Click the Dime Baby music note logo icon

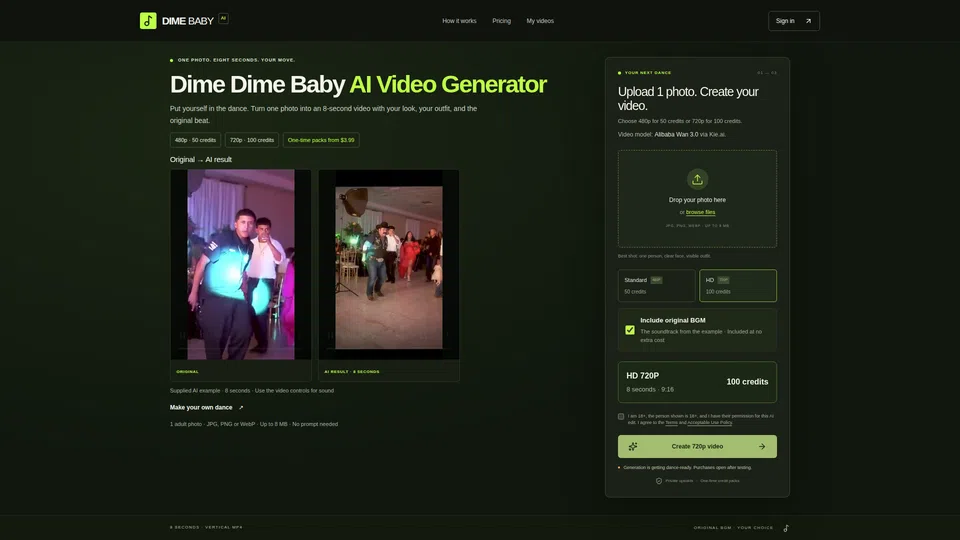point(148,21)
